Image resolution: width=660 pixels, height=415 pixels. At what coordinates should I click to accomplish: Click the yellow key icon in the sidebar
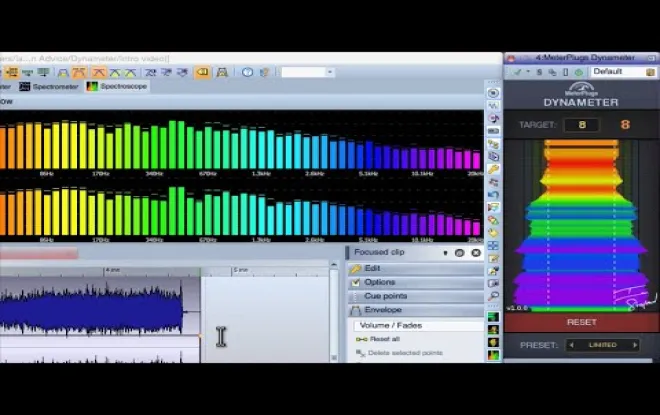pyautogui.click(x=493, y=169)
